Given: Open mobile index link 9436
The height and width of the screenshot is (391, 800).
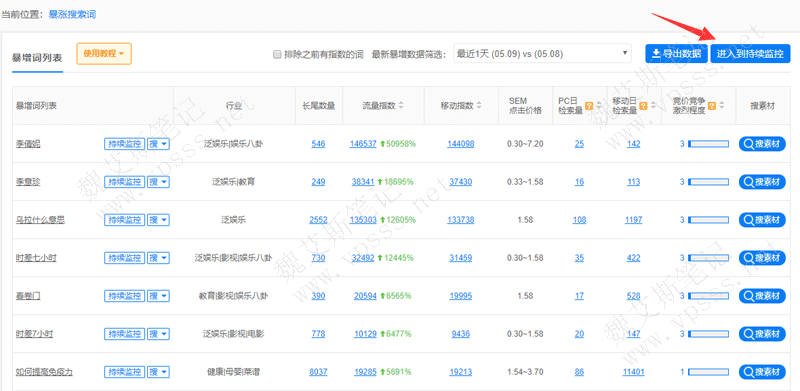Looking at the screenshot, I should 461,334.
